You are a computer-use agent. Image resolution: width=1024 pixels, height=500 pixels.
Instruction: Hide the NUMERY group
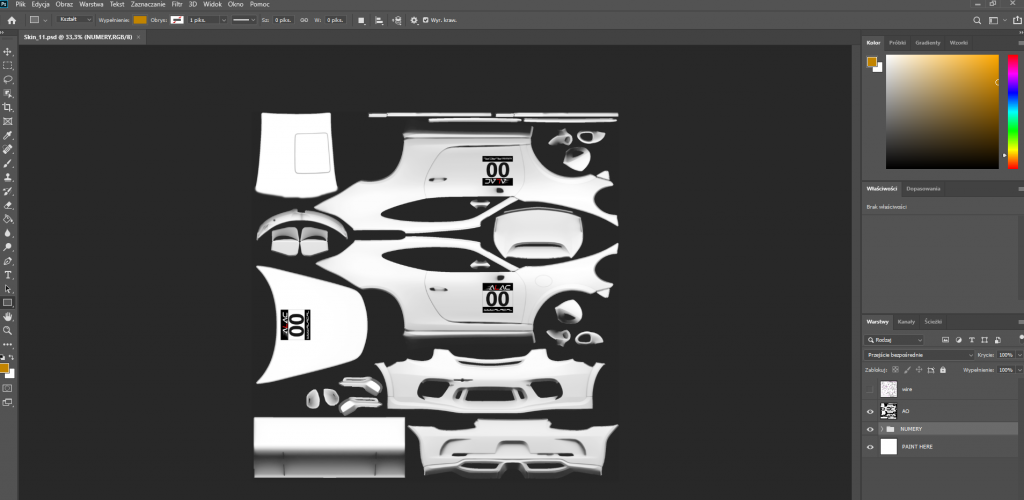[x=869, y=429]
